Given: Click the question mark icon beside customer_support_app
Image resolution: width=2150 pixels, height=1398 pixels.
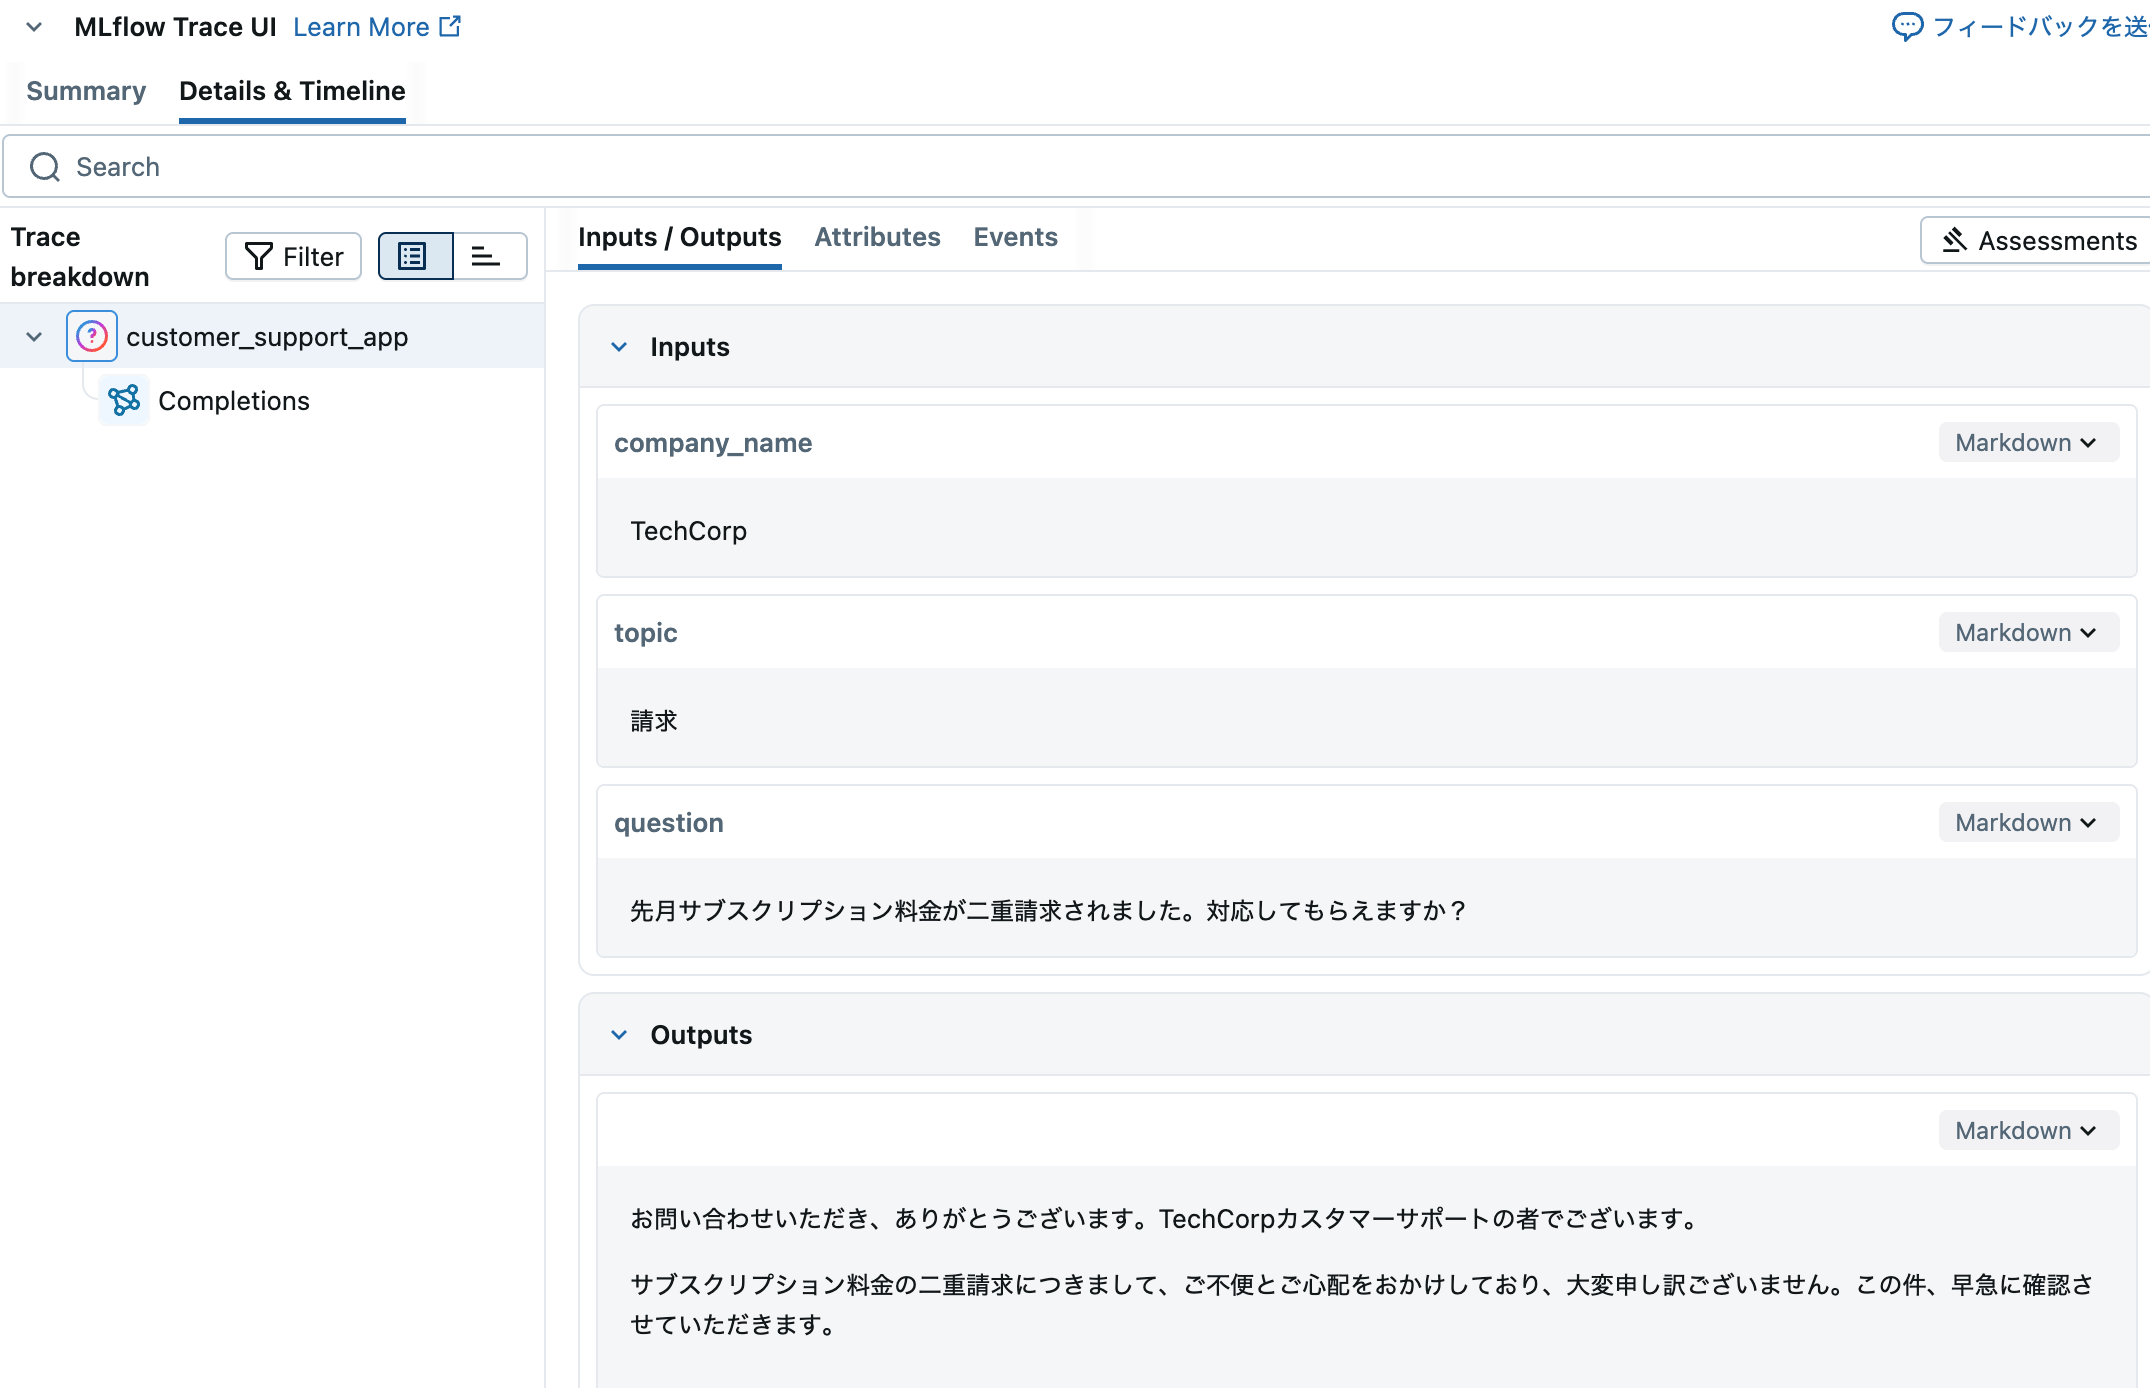Looking at the screenshot, I should (91, 336).
